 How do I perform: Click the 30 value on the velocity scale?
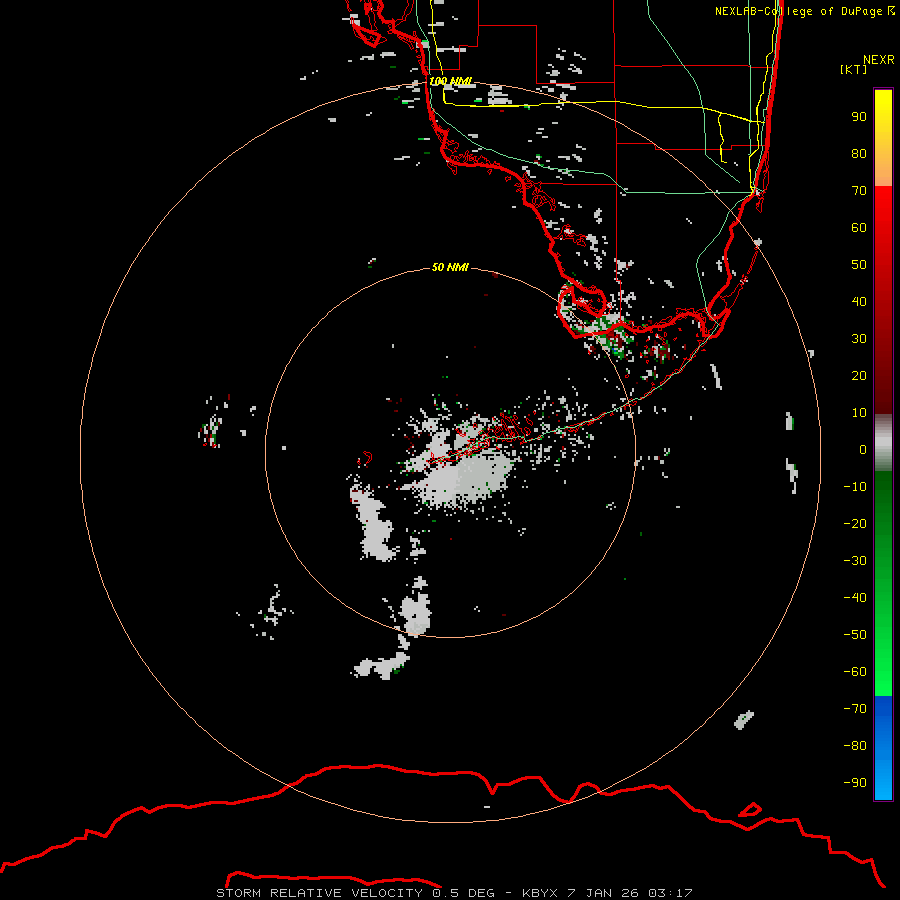(859, 339)
